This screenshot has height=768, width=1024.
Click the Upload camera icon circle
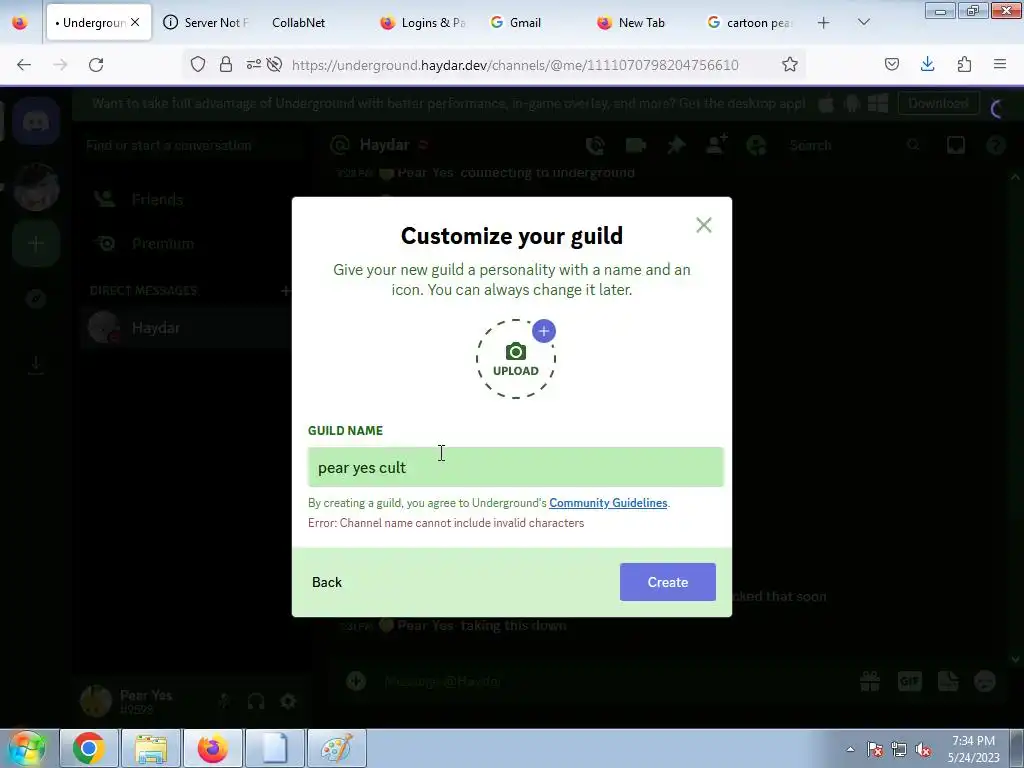tap(515, 359)
